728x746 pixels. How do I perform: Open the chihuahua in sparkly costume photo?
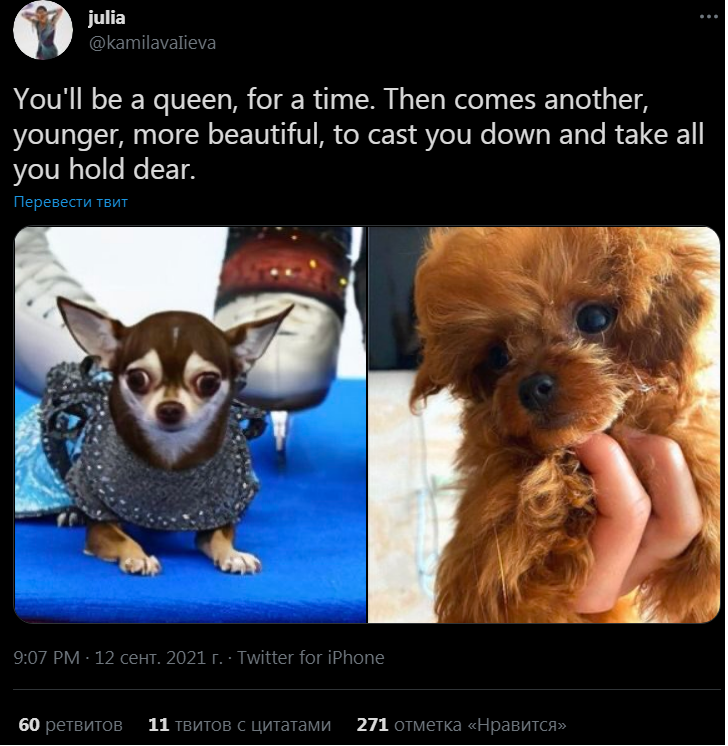point(191,424)
